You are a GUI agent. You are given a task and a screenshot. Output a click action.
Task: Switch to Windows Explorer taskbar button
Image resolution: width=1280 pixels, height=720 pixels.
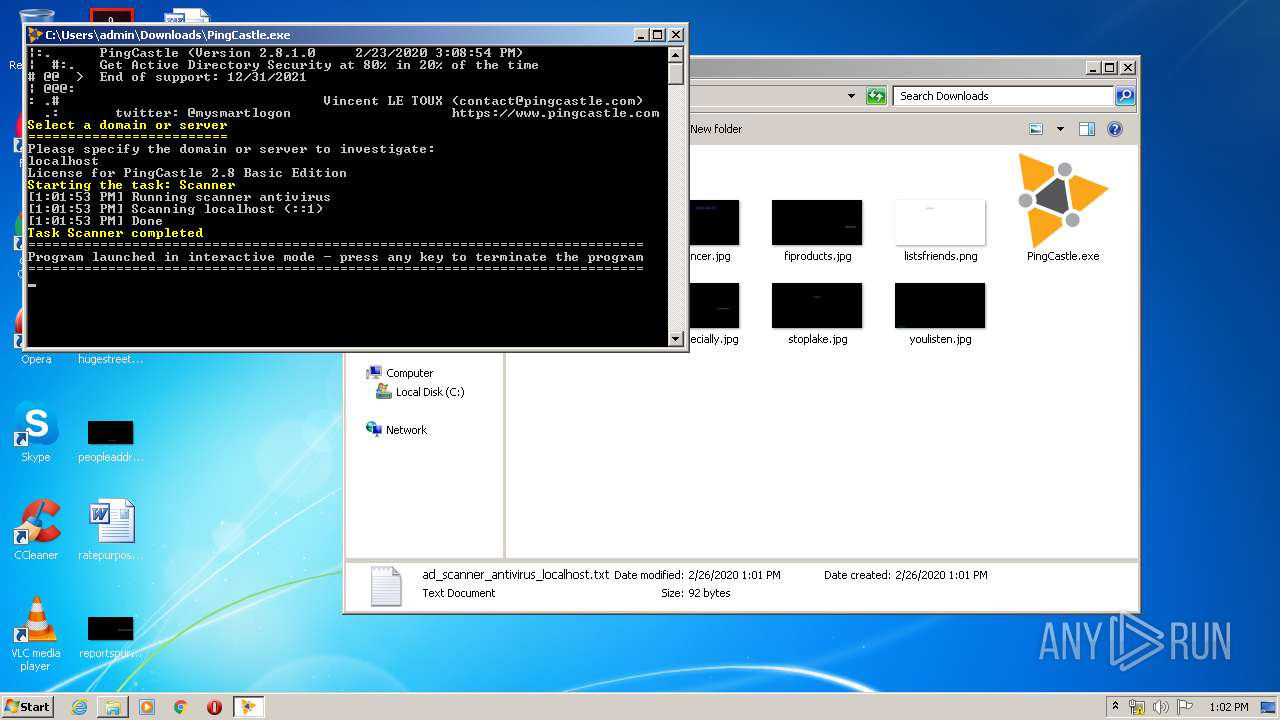point(113,707)
